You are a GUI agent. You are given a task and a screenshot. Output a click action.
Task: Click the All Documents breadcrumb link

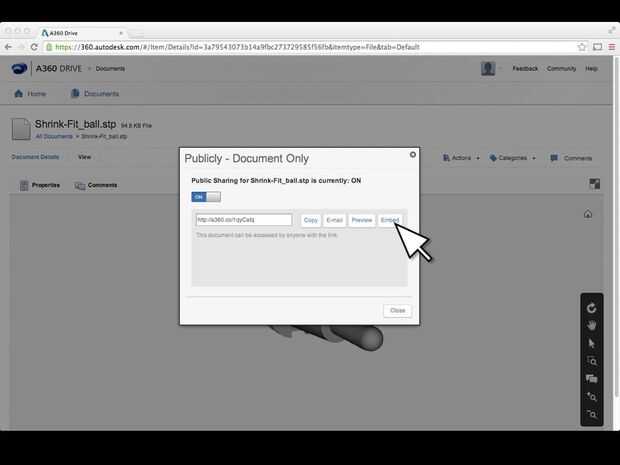coord(54,136)
